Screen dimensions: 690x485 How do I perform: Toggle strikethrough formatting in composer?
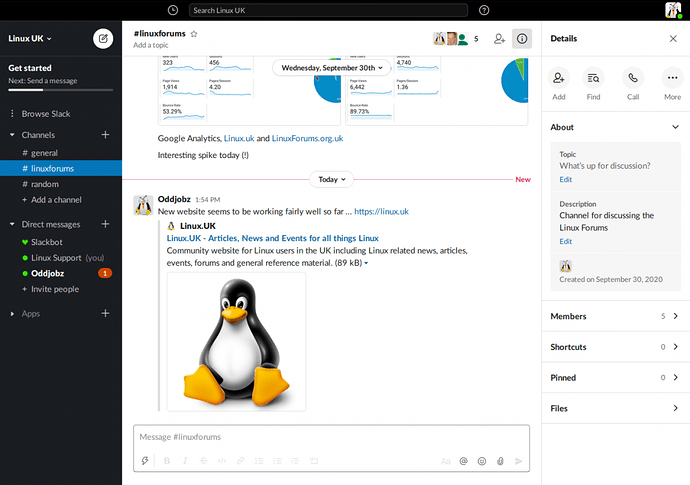[203, 461]
